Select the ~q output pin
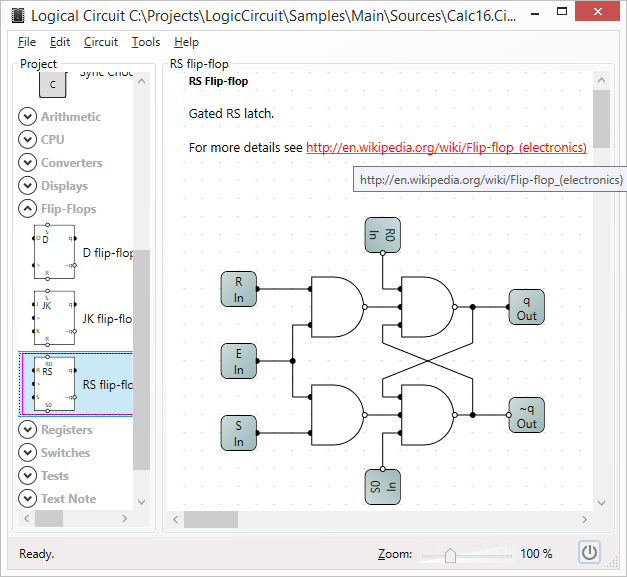Image resolution: width=627 pixels, height=577 pixels. [x=526, y=415]
